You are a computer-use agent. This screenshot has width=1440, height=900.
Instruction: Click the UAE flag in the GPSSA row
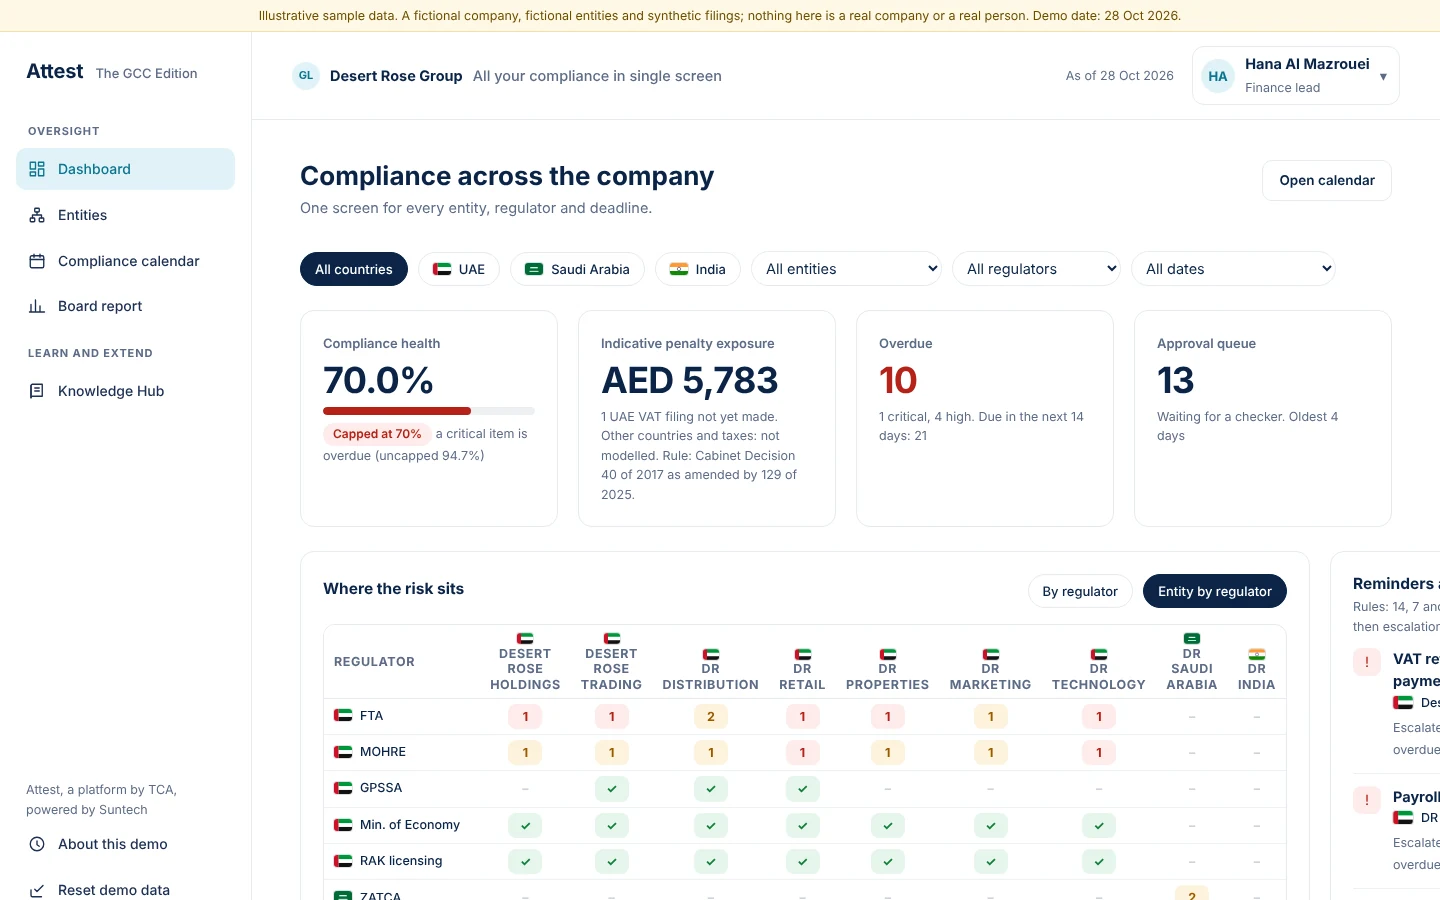(343, 788)
